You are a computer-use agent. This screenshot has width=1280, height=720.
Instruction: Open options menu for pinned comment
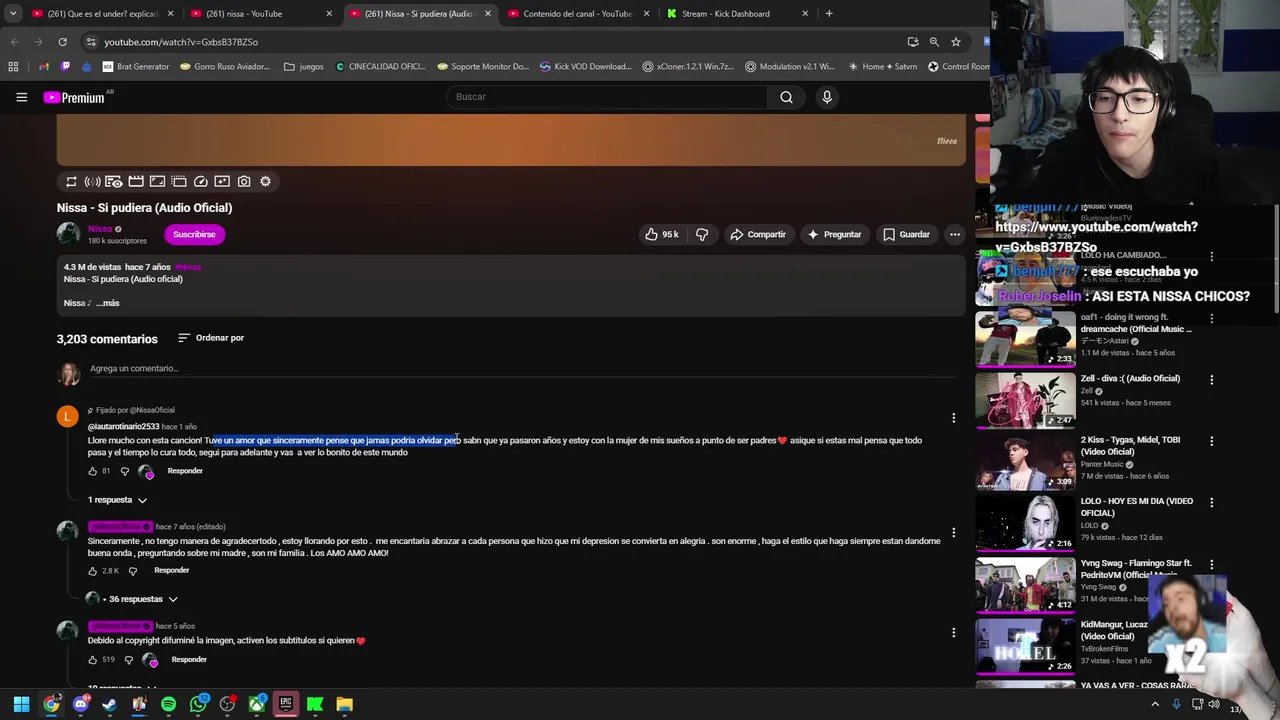coord(953,418)
